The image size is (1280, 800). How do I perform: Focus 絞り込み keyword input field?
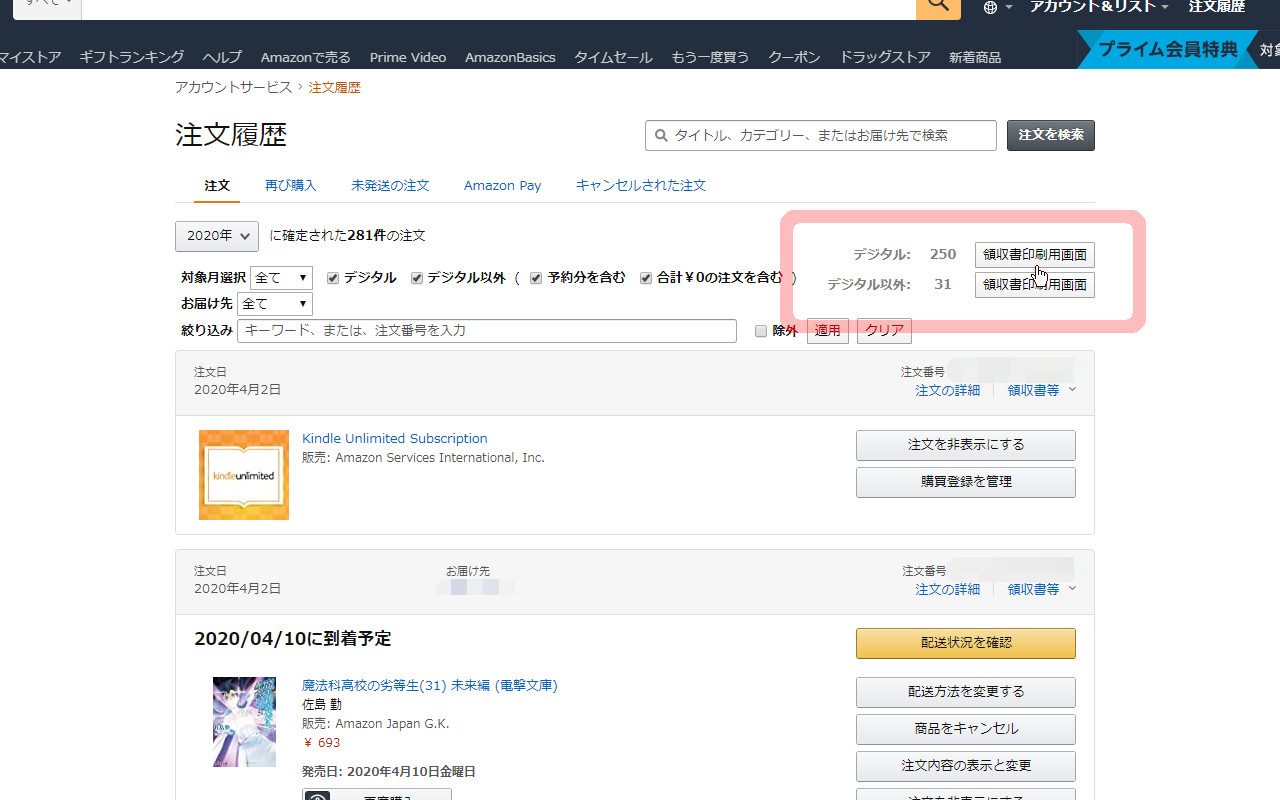pos(487,331)
